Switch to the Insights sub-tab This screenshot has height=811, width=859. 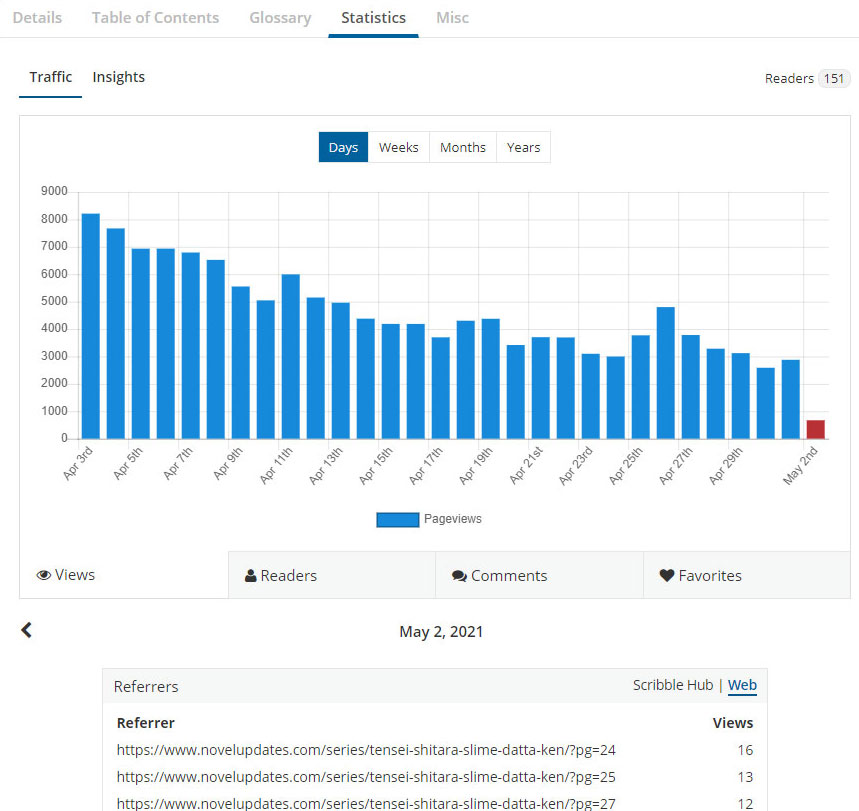tap(118, 77)
